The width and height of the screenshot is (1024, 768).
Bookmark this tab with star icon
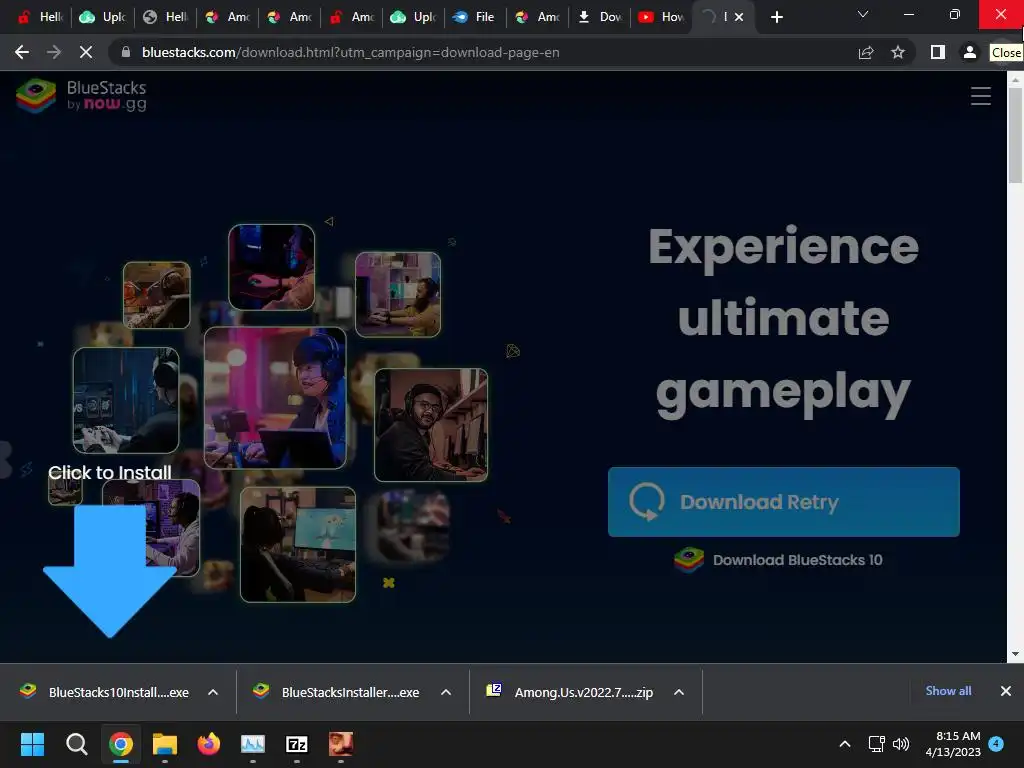pos(898,52)
